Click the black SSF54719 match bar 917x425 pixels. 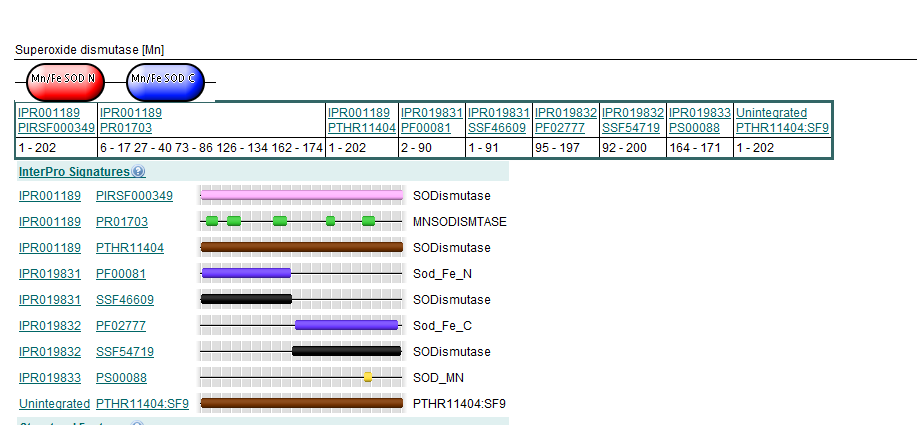coord(347,351)
